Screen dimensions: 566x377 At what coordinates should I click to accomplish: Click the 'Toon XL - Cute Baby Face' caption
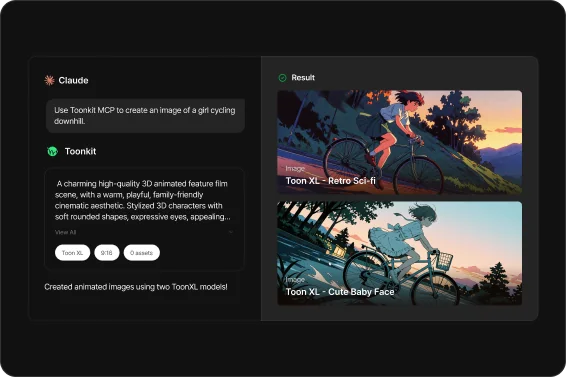click(x=340, y=292)
